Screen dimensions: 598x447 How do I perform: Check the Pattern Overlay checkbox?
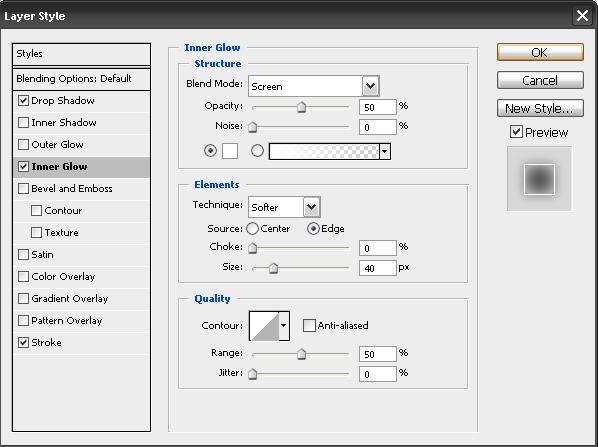point(23,320)
